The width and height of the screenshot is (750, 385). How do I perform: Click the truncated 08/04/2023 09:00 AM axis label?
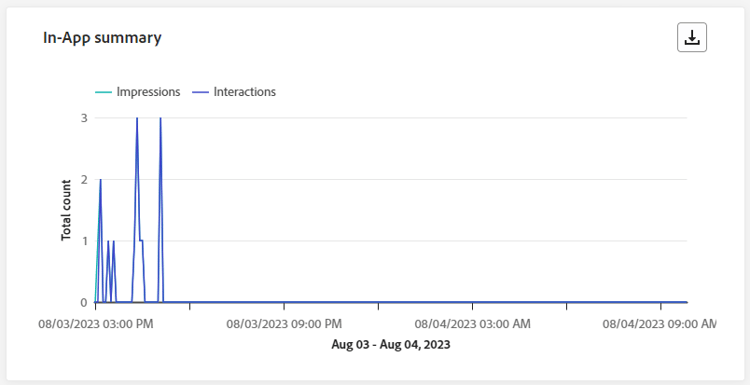[x=659, y=324]
